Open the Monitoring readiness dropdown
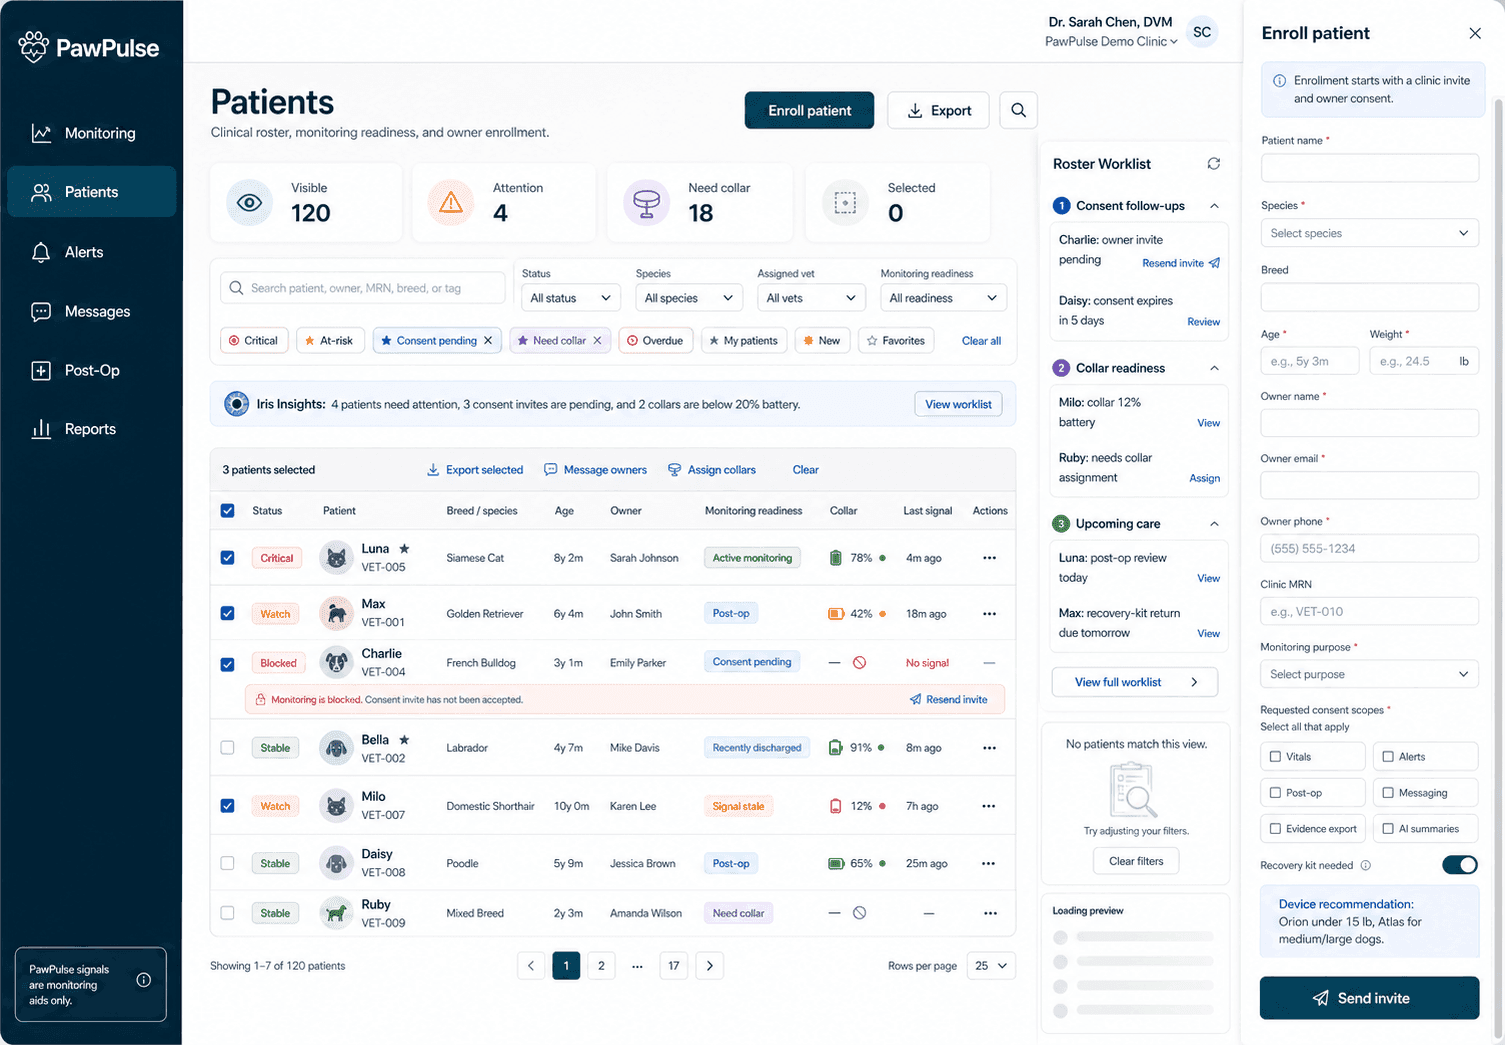Viewport: 1505px width, 1045px height. [x=943, y=298]
